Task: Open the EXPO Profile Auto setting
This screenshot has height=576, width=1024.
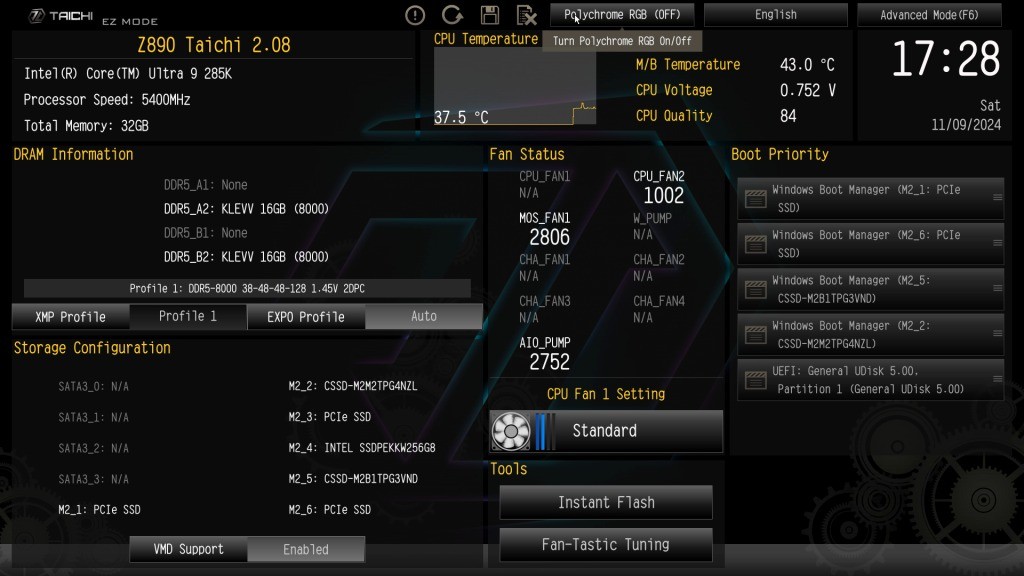Action: [x=424, y=316]
